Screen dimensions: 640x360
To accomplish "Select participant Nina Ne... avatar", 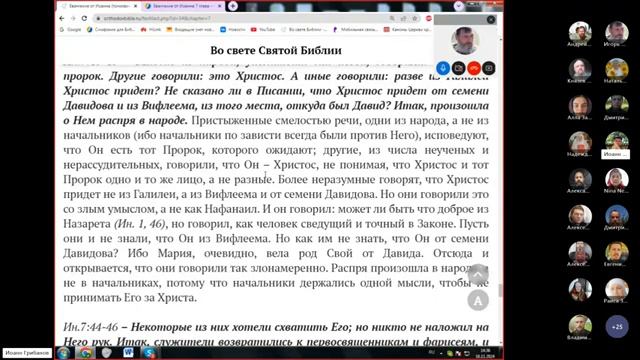I will (616, 179).
